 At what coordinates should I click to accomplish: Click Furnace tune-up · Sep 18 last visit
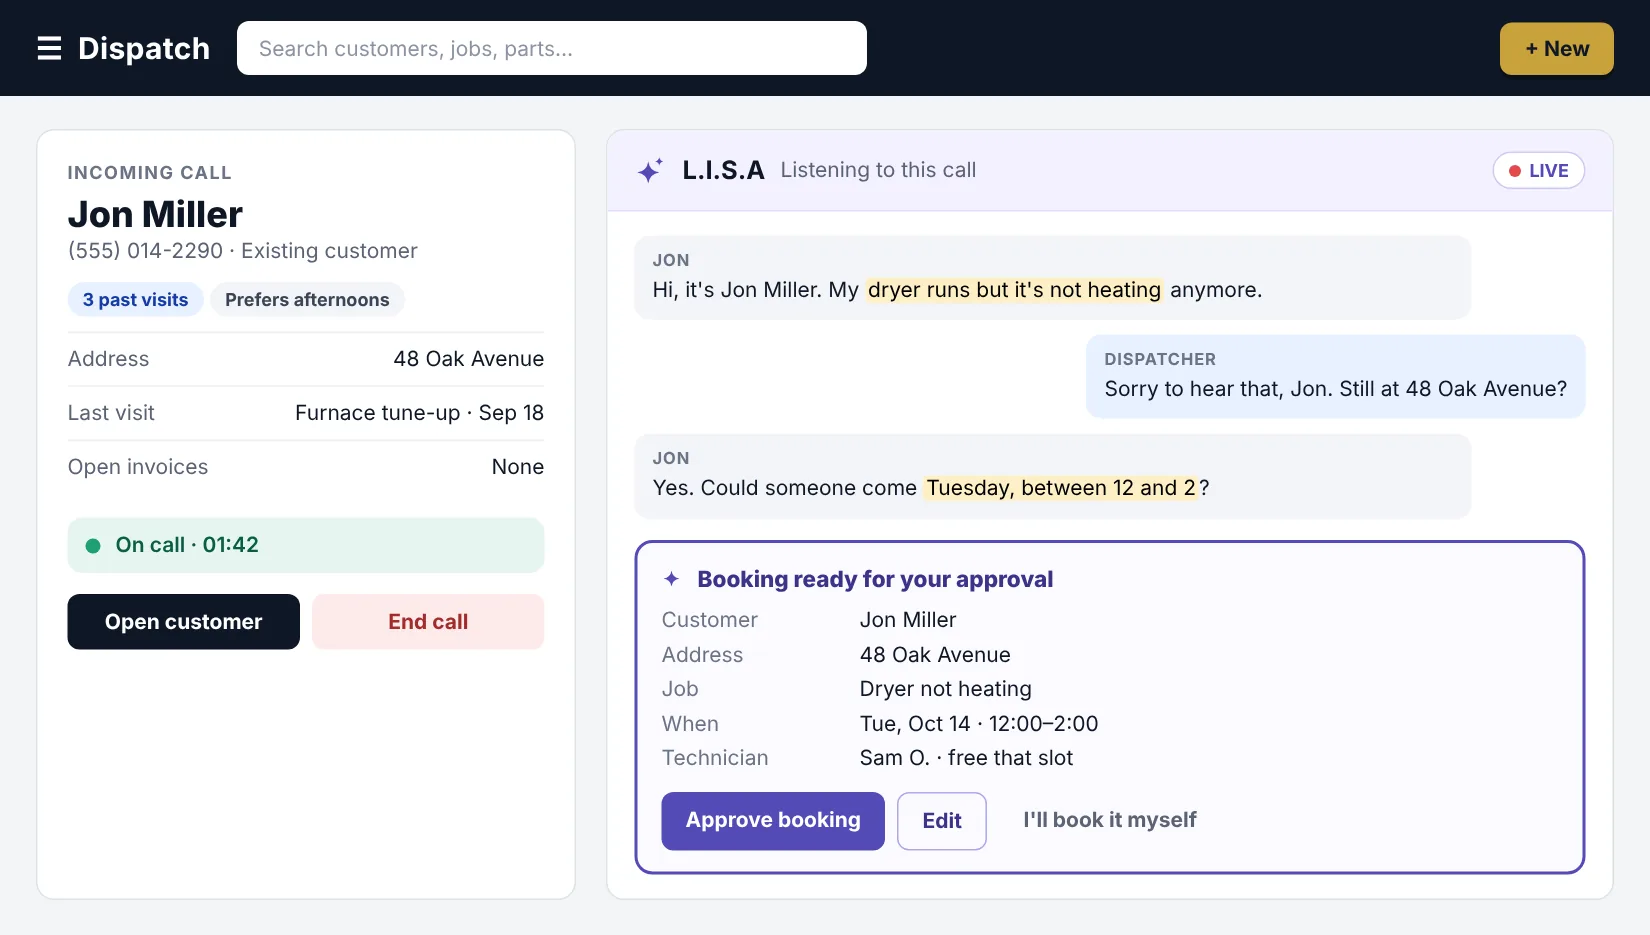420,413
